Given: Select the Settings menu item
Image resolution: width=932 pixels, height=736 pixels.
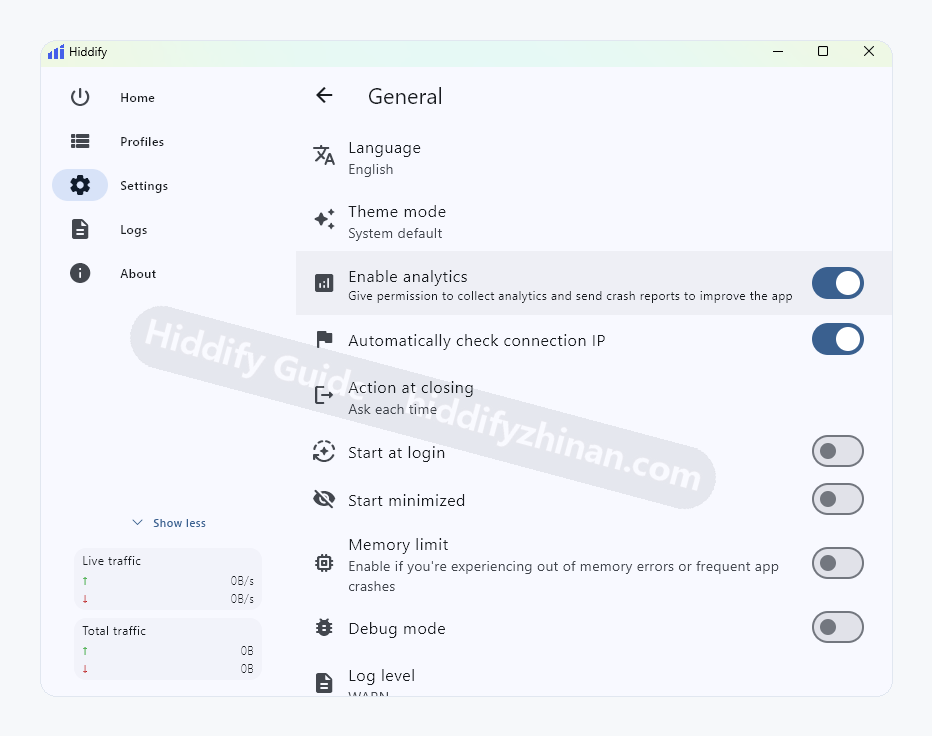Looking at the screenshot, I should [144, 185].
